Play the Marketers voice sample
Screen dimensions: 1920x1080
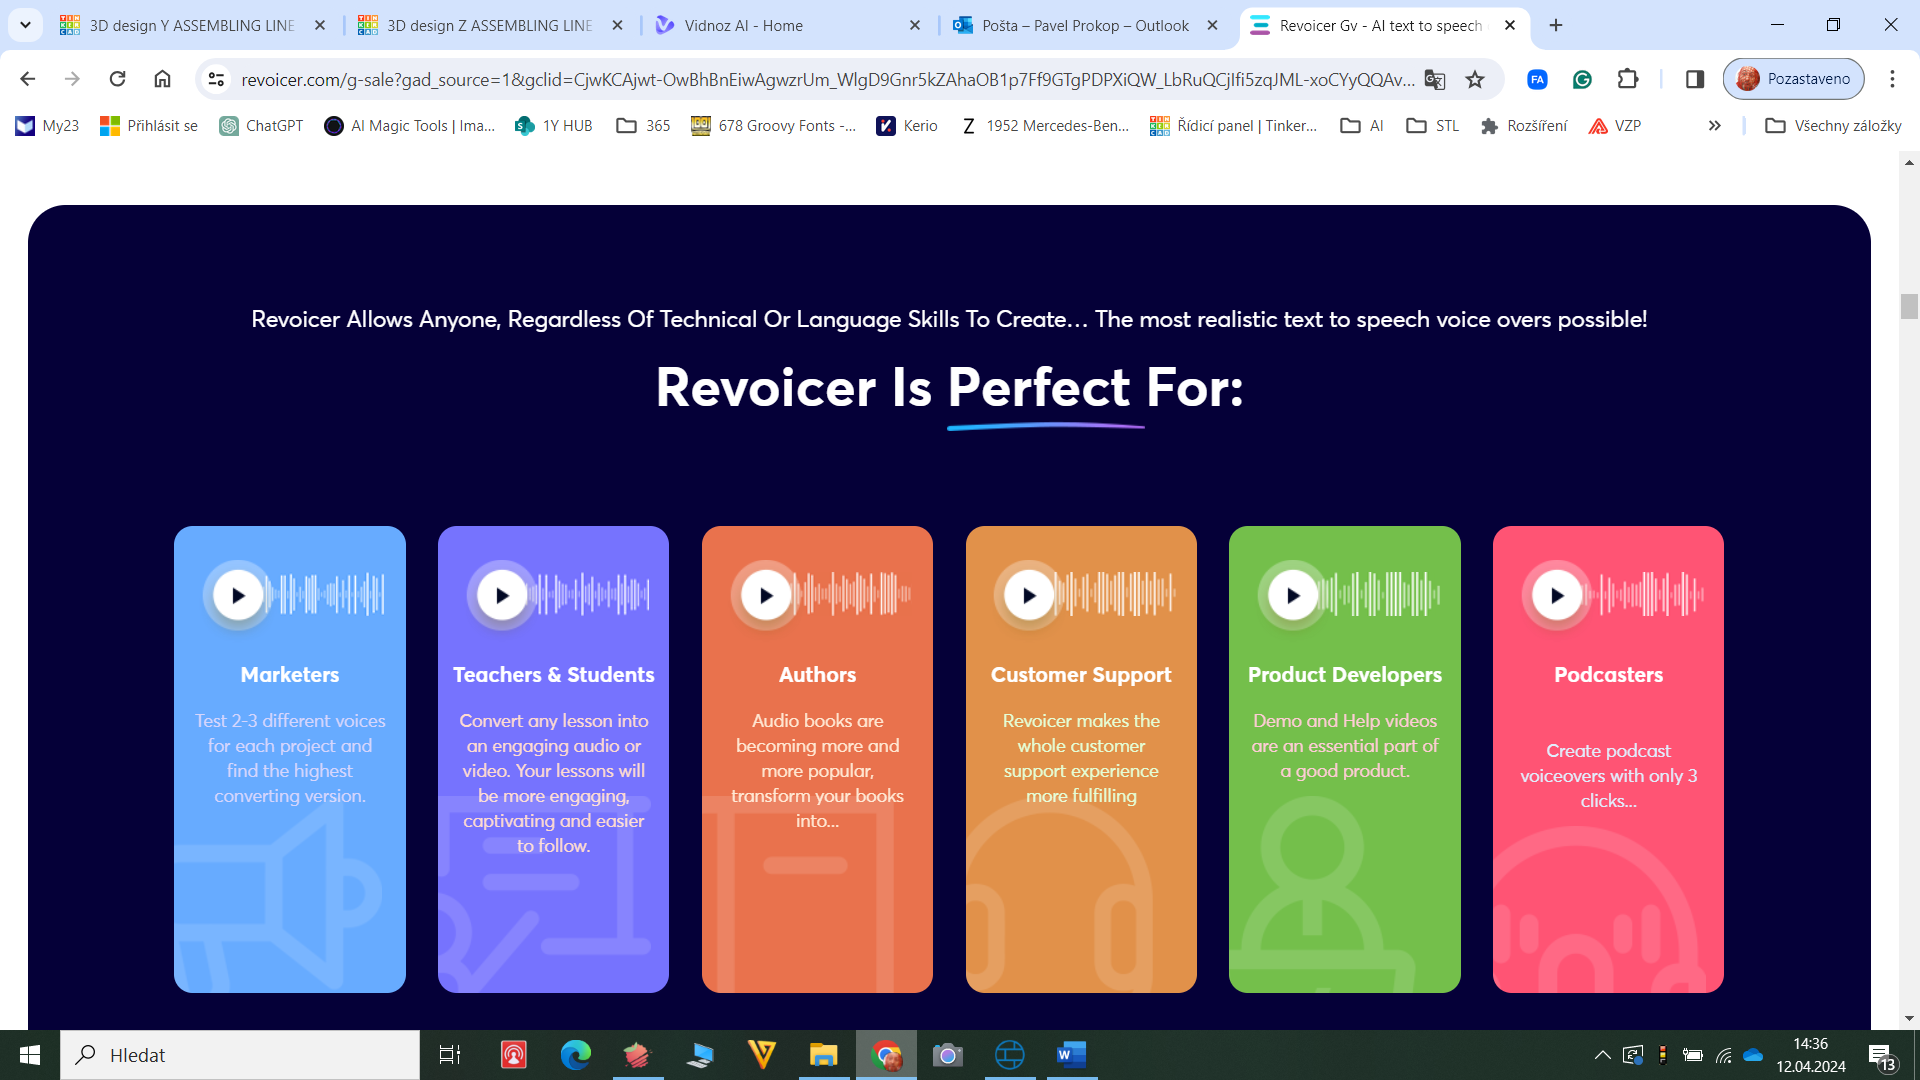point(238,595)
